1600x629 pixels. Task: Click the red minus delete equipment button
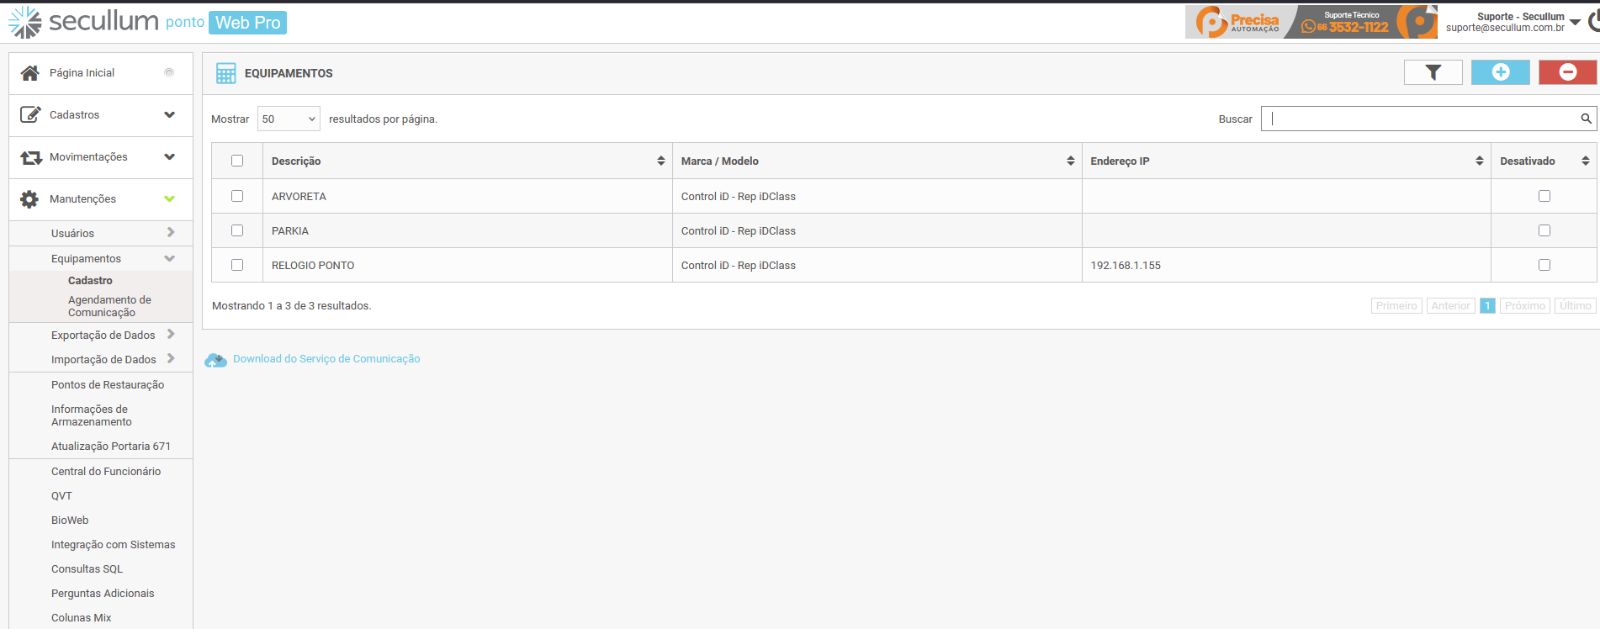[x=1567, y=72]
